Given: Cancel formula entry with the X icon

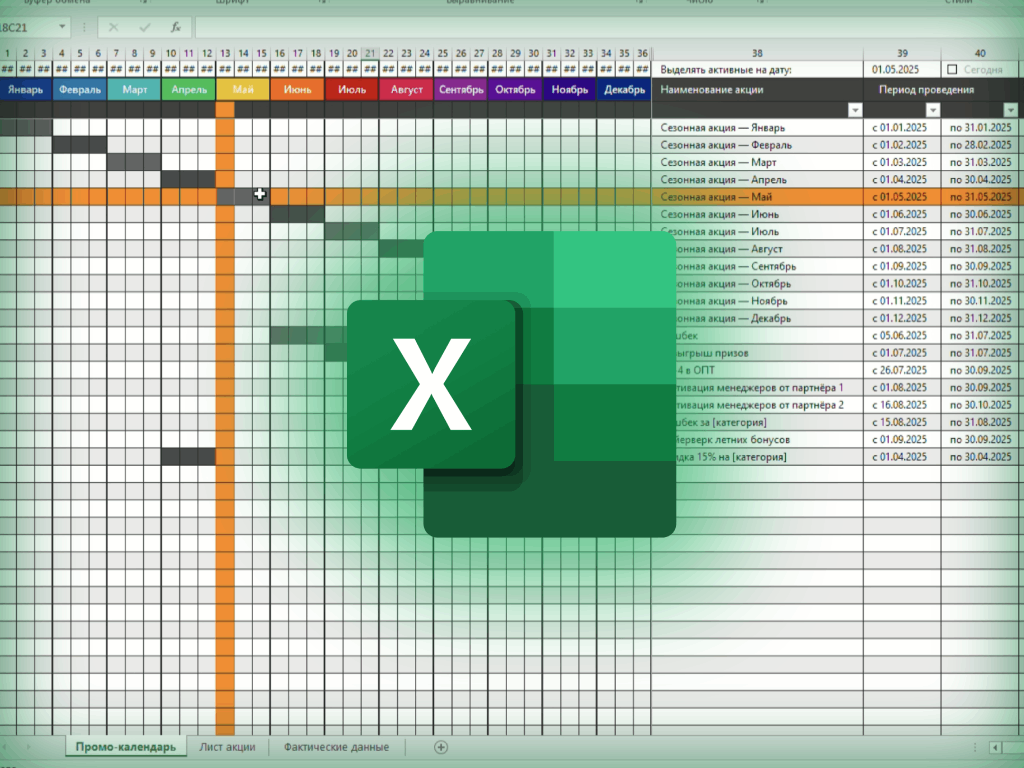Looking at the screenshot, I should [114, 27].
